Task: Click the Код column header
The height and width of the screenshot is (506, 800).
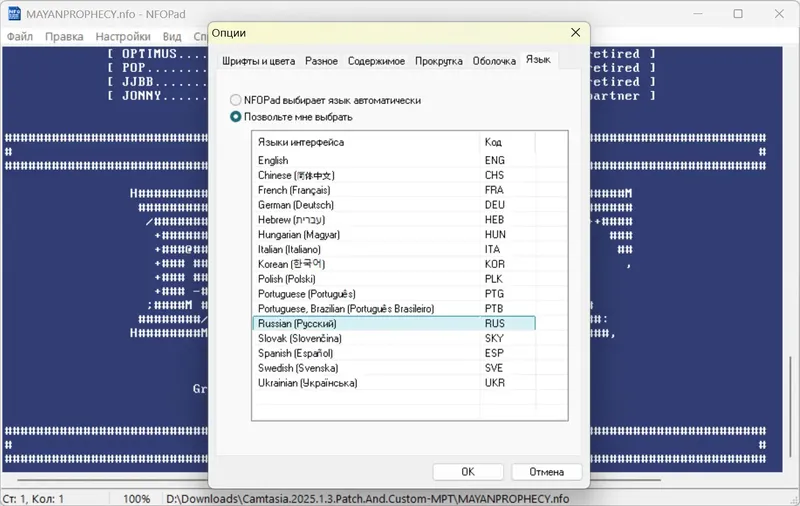Action: pos(508,142)
